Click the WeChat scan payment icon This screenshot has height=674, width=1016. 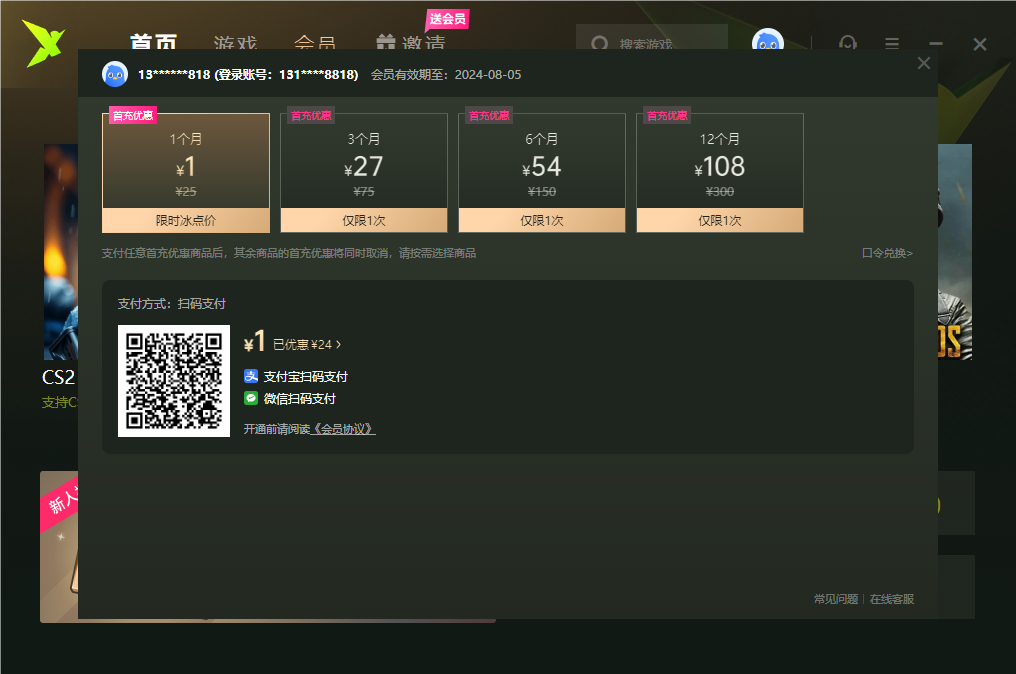point(251,398)
